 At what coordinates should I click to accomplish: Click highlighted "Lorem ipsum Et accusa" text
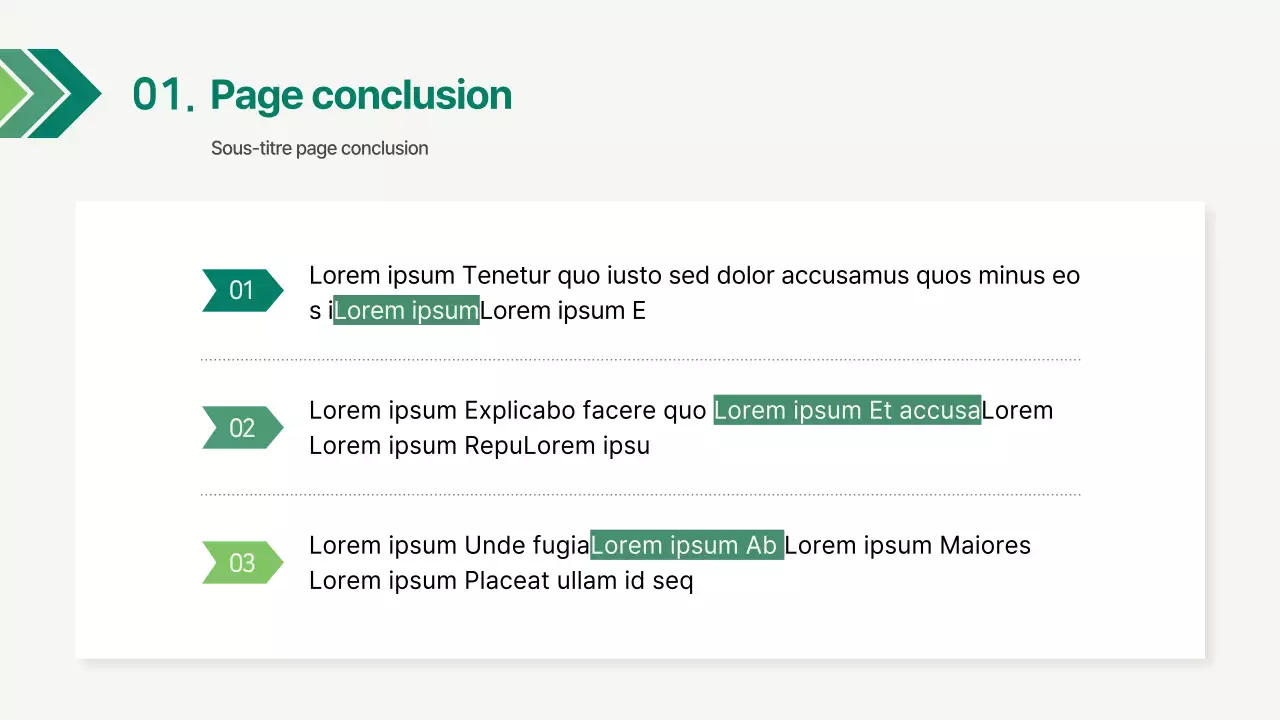point(847,410)
